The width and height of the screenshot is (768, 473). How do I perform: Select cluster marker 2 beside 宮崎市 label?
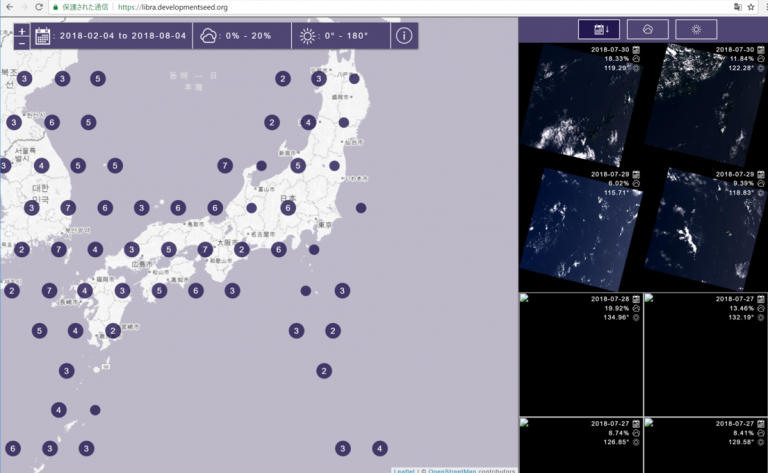pyautogui.click(x=113, y=331)
